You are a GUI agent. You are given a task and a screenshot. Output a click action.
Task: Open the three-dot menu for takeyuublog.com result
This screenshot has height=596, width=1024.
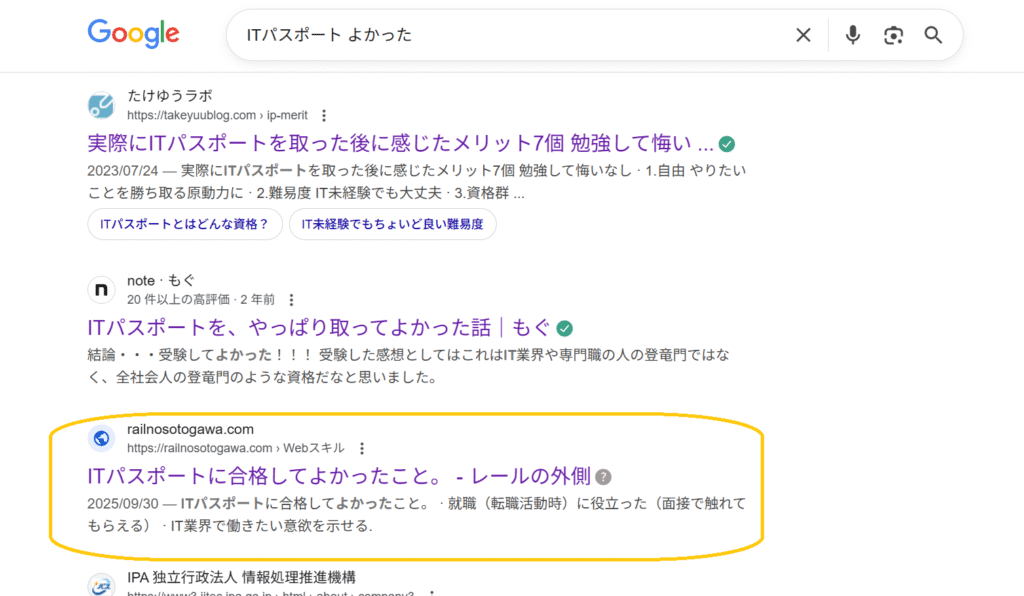(323, 116)
